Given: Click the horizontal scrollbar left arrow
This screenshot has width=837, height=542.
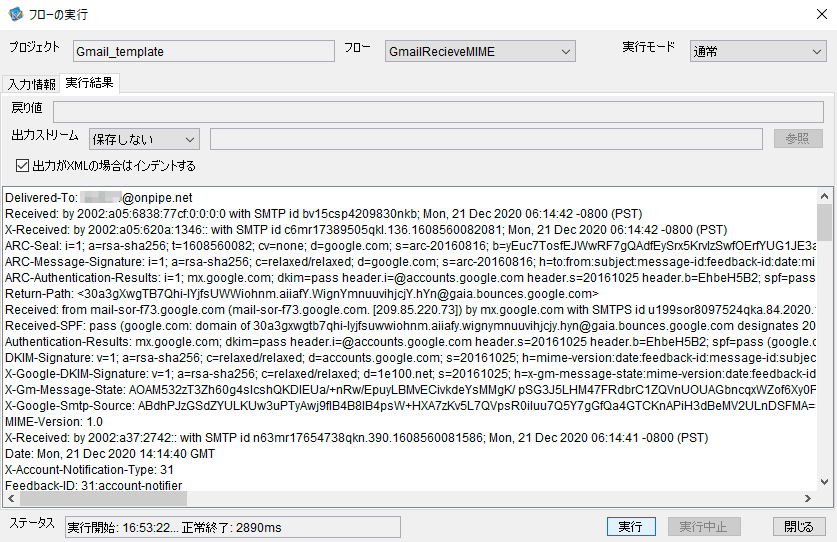Looking at the screenshot, I should (x=11, y=498).
